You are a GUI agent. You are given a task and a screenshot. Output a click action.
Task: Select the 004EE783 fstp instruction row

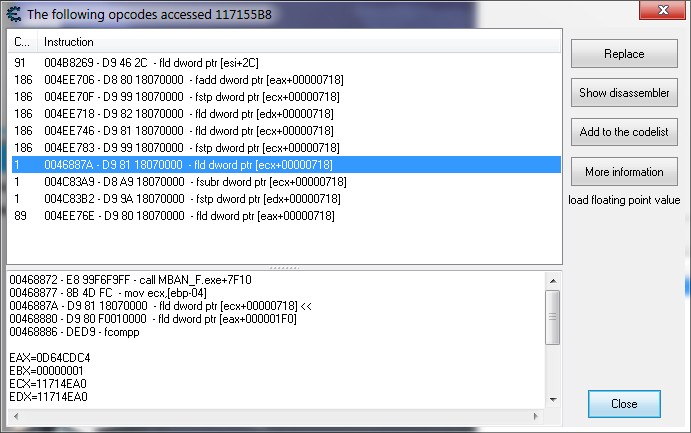[x=190, y=148]
